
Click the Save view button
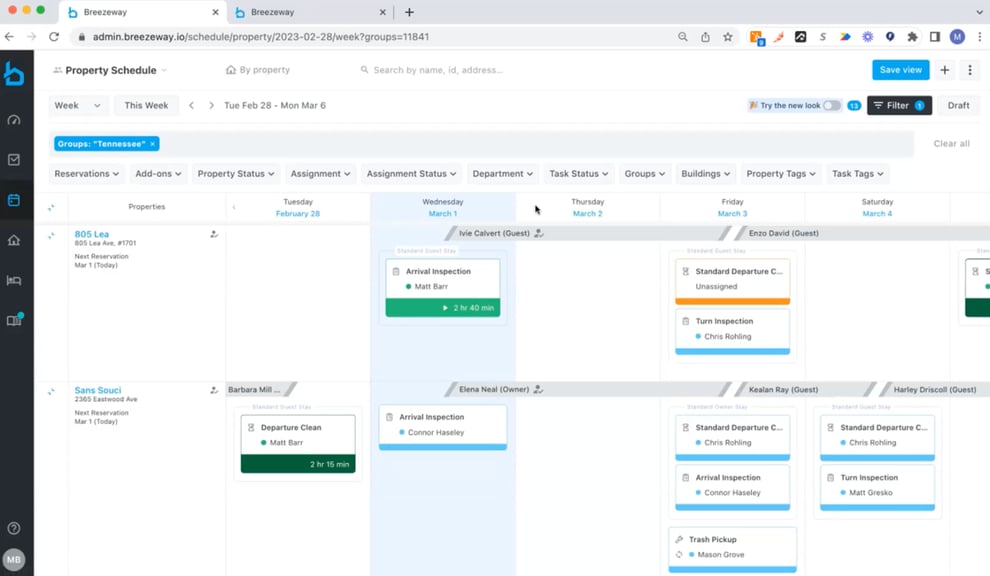coord(900,70)
